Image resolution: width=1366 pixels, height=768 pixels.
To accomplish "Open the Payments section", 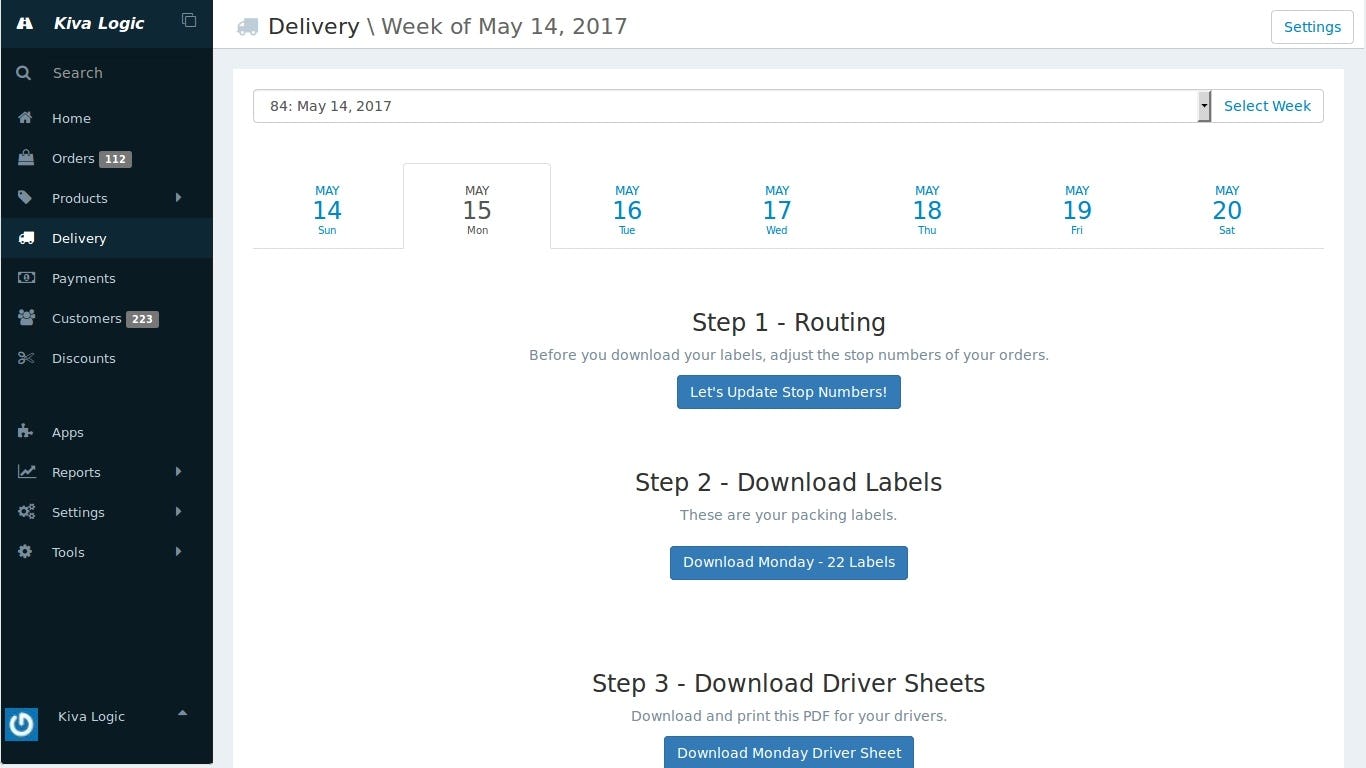I will click(x=83, y=278).
